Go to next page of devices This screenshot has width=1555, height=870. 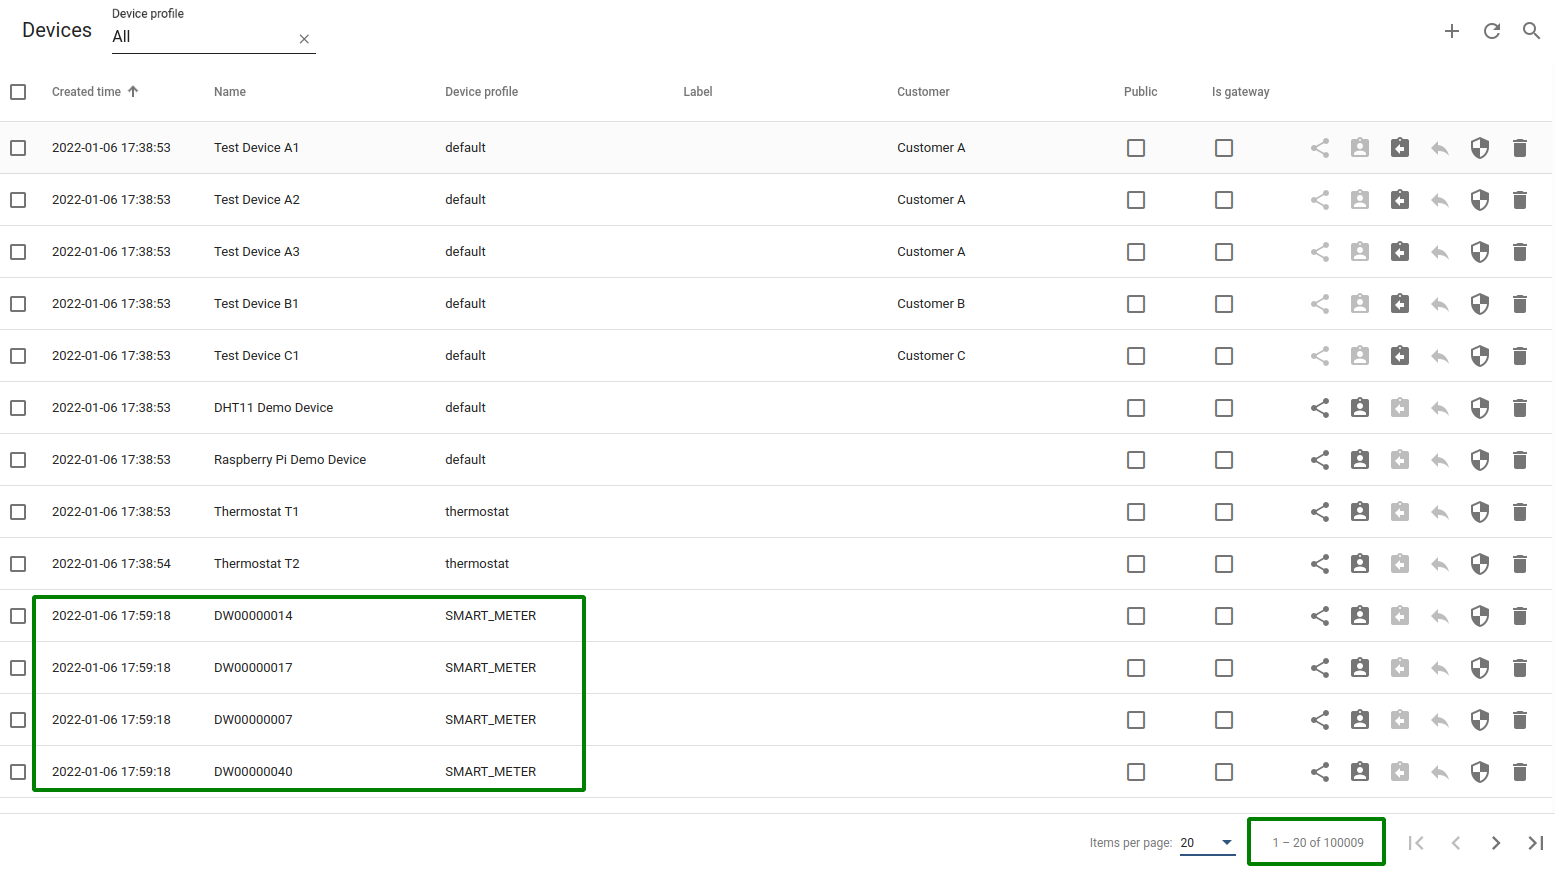point(1495,843)
